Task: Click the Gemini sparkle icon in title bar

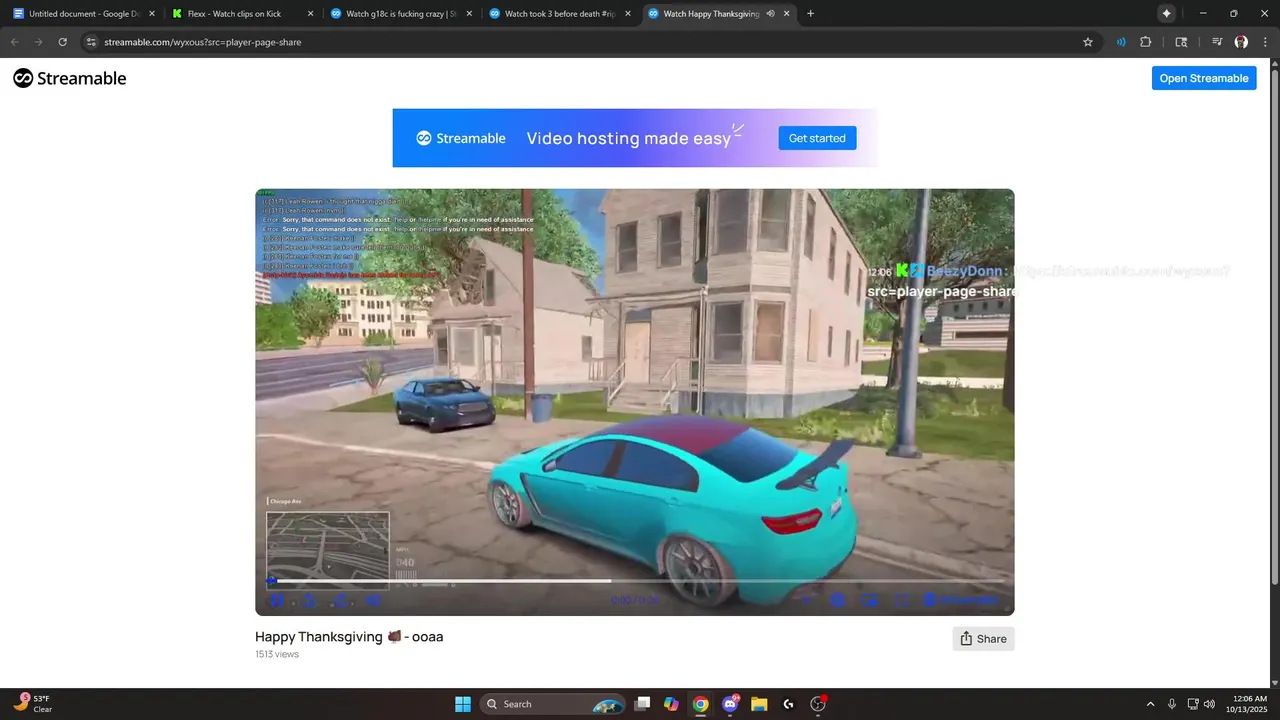Action: [x=1166, y=13]
